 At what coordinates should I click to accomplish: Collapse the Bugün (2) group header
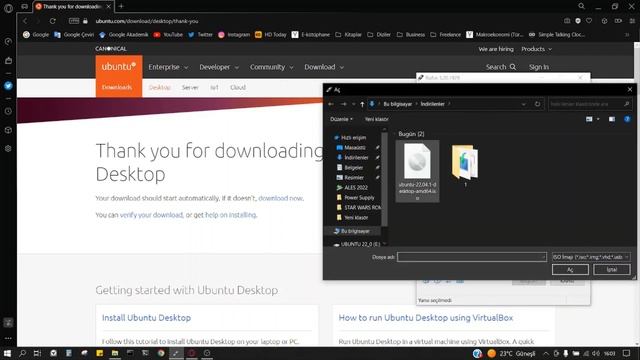411,134
